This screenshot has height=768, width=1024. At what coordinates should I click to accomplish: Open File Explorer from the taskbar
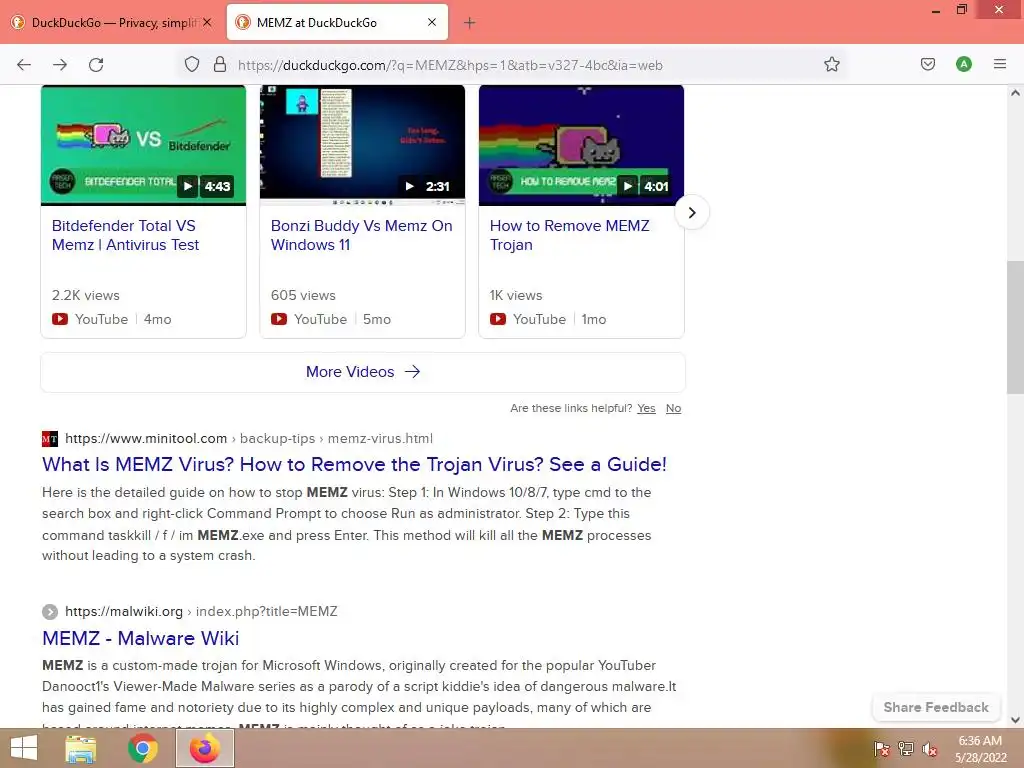pyautogui.click(x=80, y=748)
